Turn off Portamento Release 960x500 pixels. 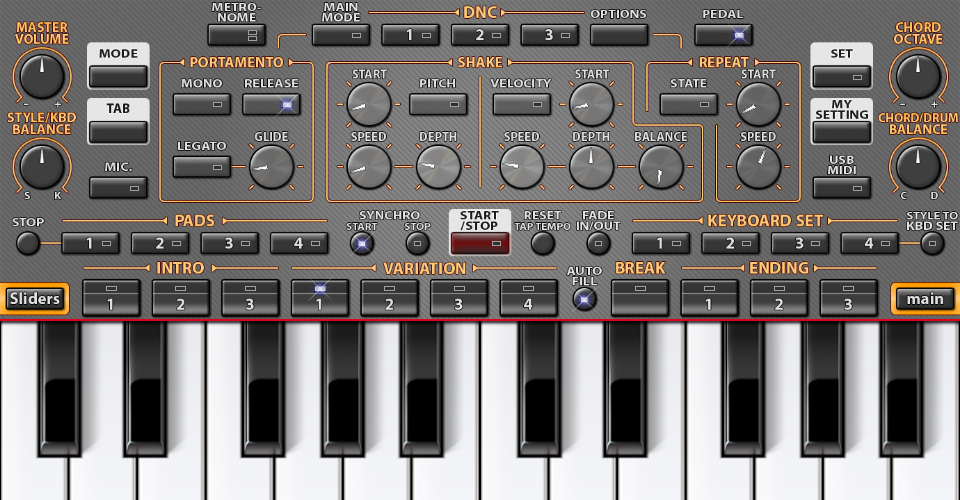271,104
